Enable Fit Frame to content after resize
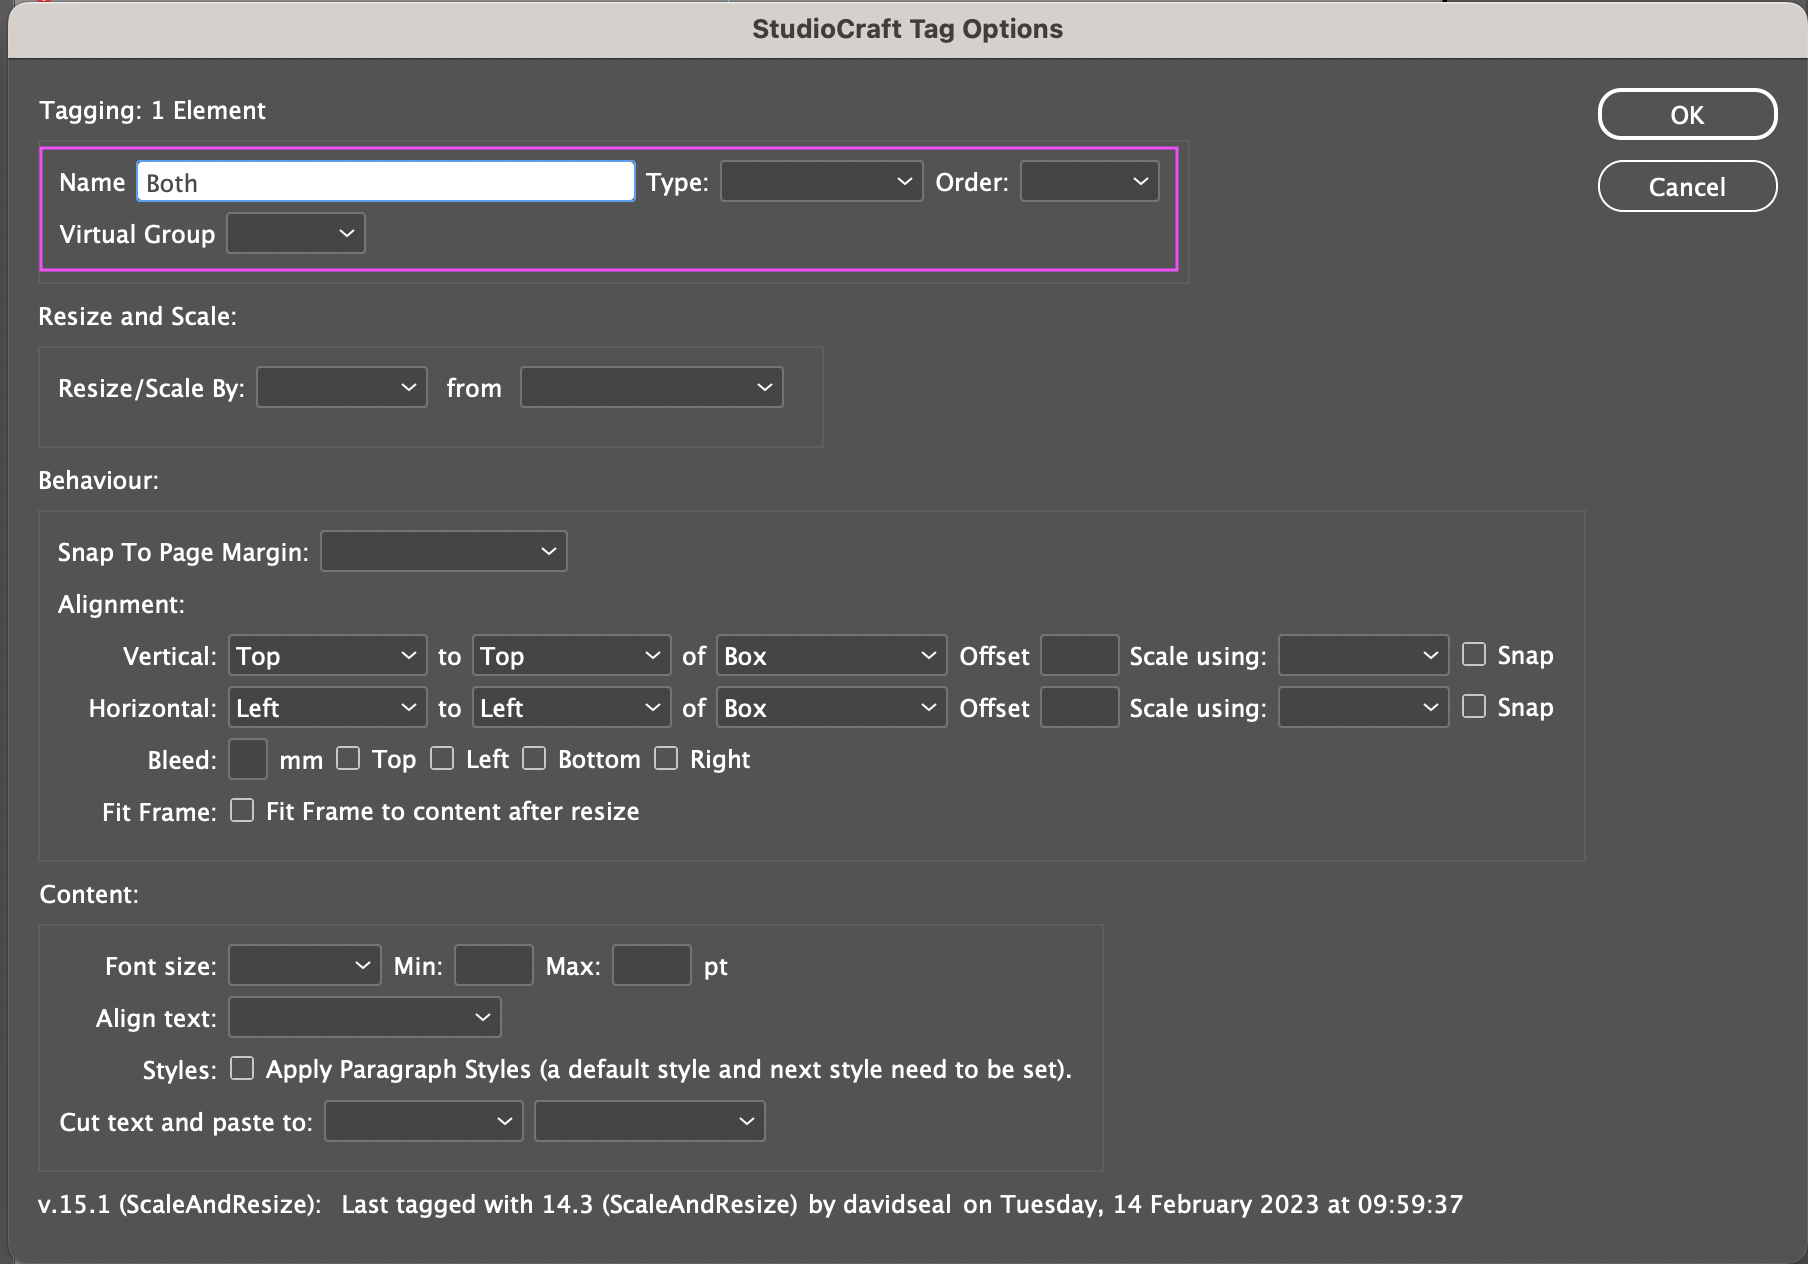 coord(242,810)
